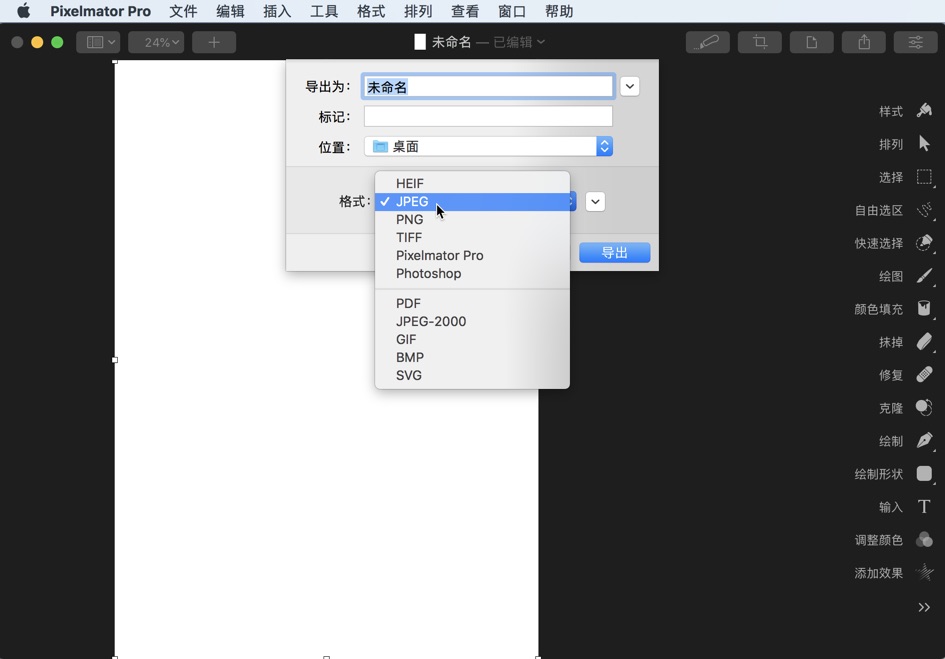Click the share toolbar icon
The width and height of the screenshot is (945, 659).
[864, 42]
